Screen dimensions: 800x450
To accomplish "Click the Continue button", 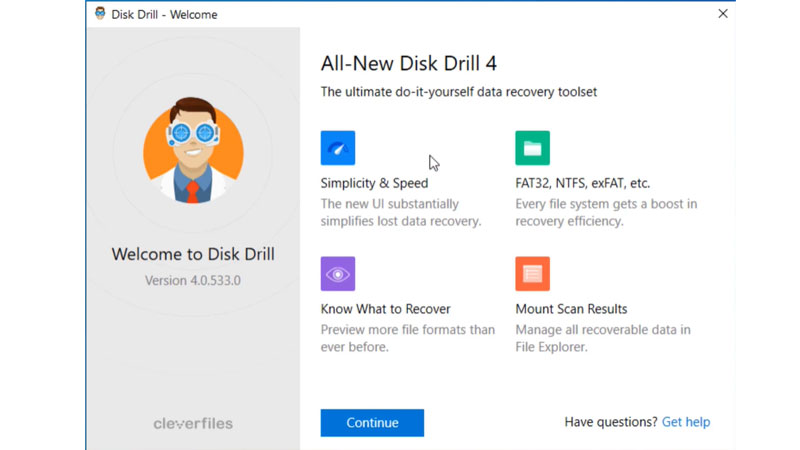I will point(372,422).
